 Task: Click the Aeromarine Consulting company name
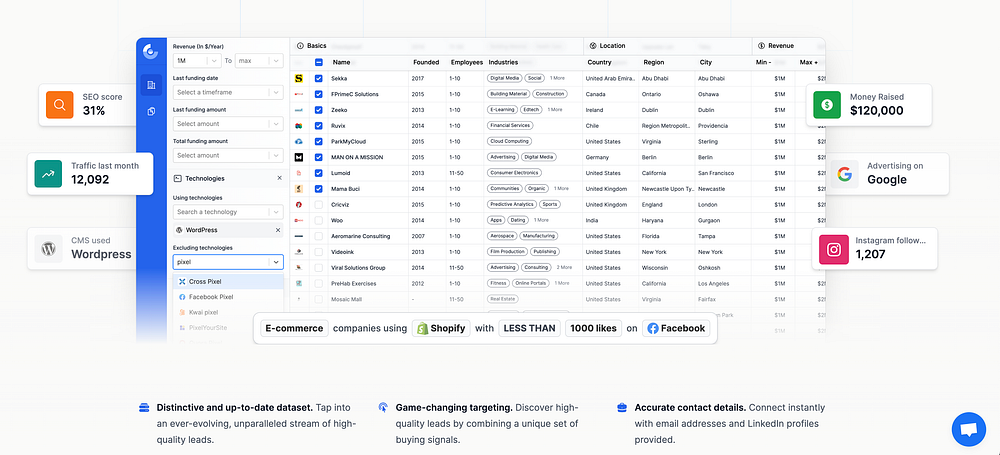click(360, 236)
